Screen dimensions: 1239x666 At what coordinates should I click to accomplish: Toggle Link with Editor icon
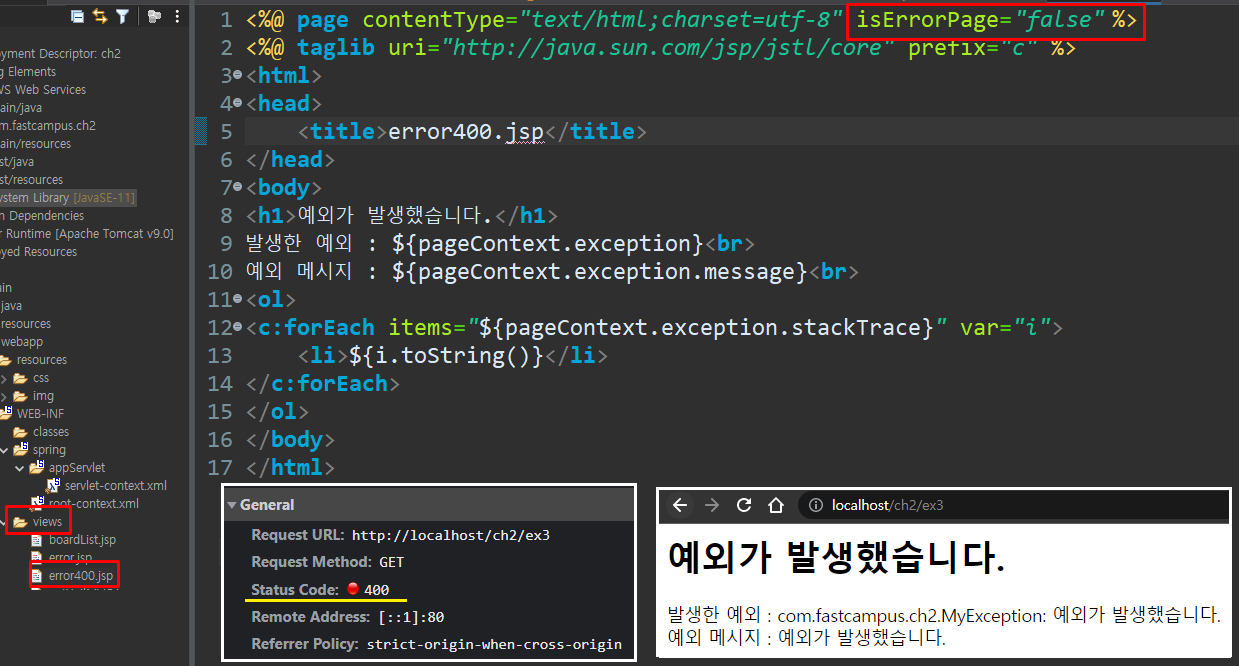click(x=100, y=16)
